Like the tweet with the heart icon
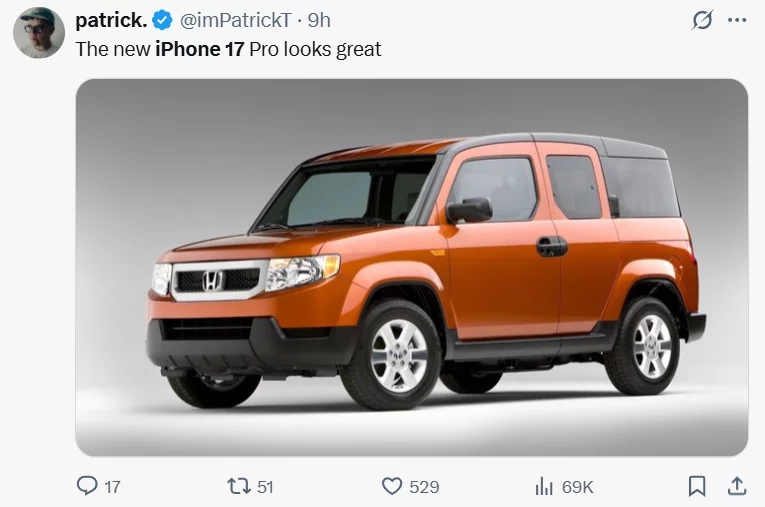 [x=392, y=486]
